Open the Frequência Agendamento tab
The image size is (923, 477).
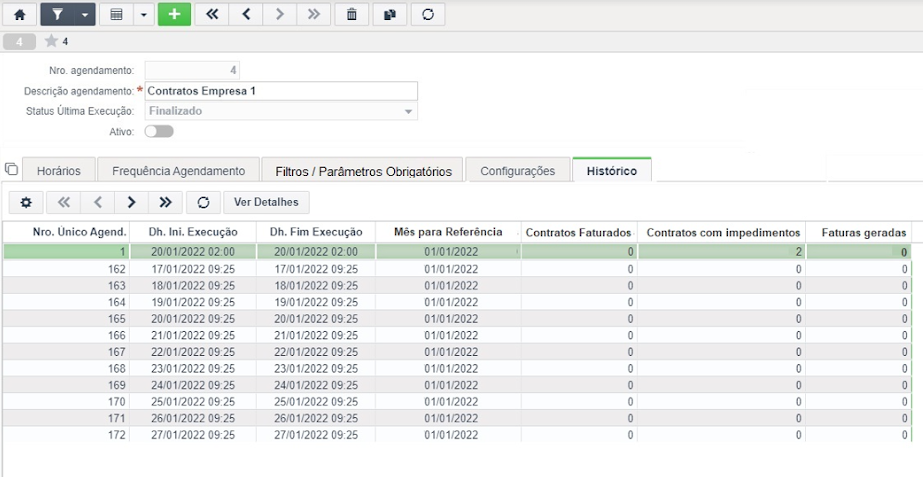[x=178, y=171]
